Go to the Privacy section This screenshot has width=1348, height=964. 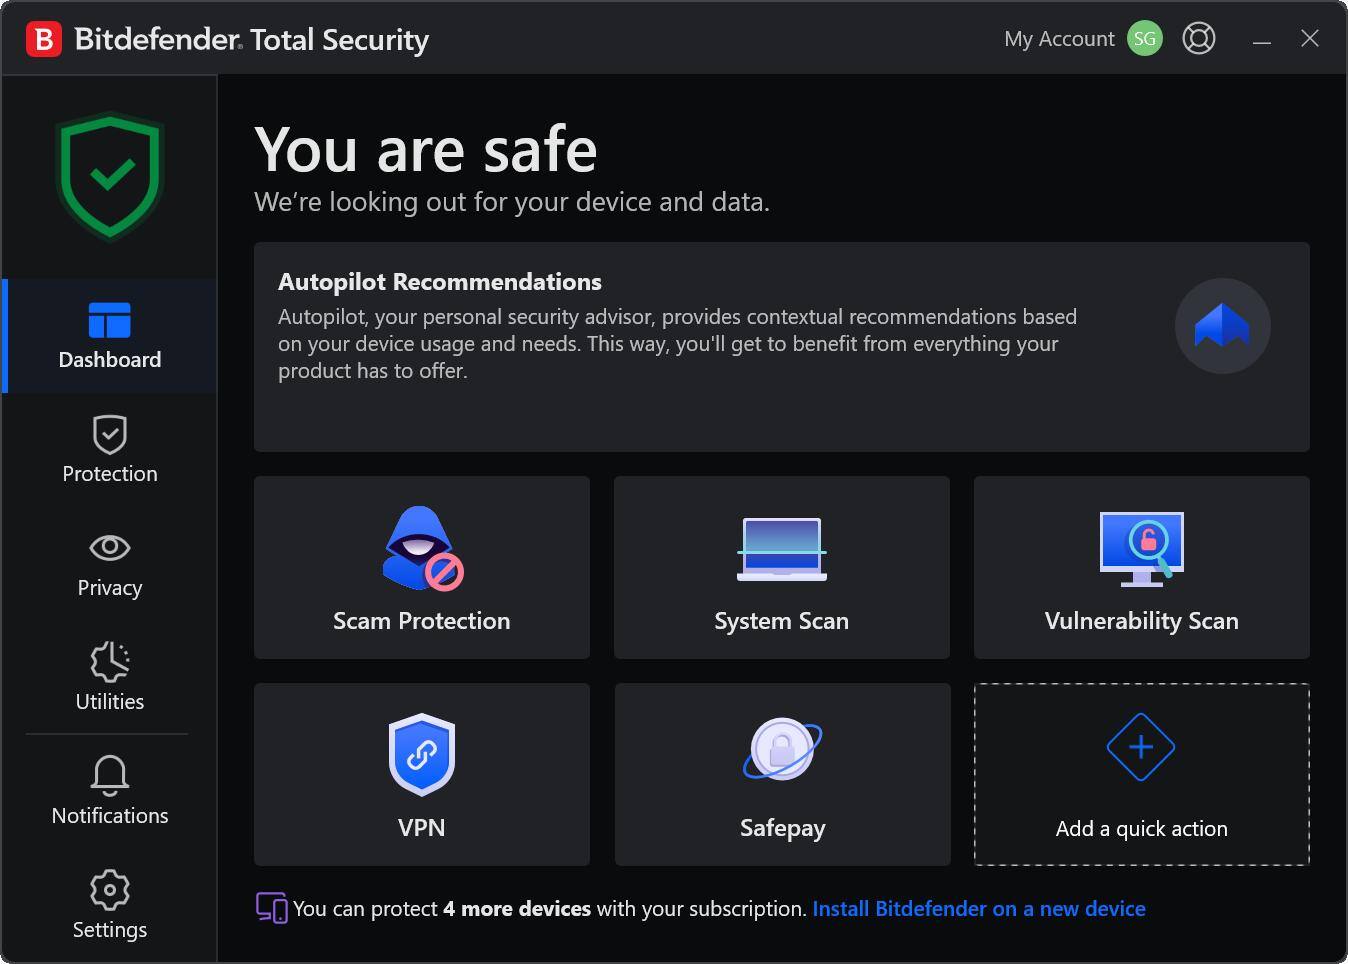(x=110, y=564)
